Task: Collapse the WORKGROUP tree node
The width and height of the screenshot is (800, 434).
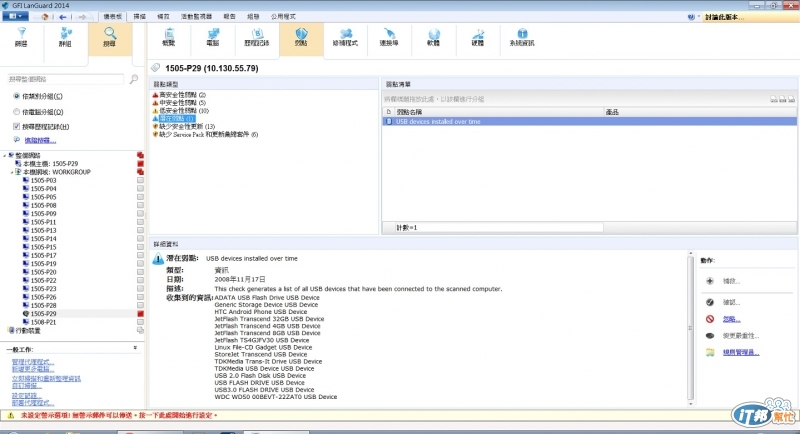Action: pyautogui.click(x=12, y=172)
